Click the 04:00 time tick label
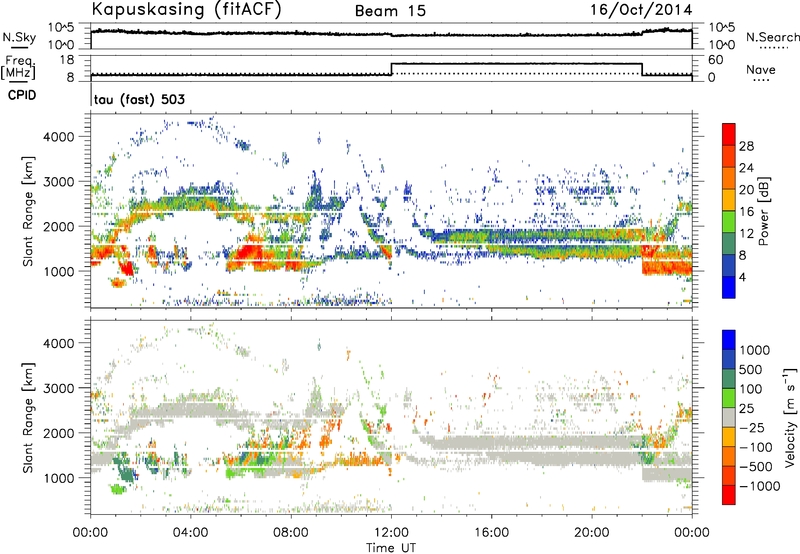800x554 pixels. pyautogui.click(x=190, y=533)
